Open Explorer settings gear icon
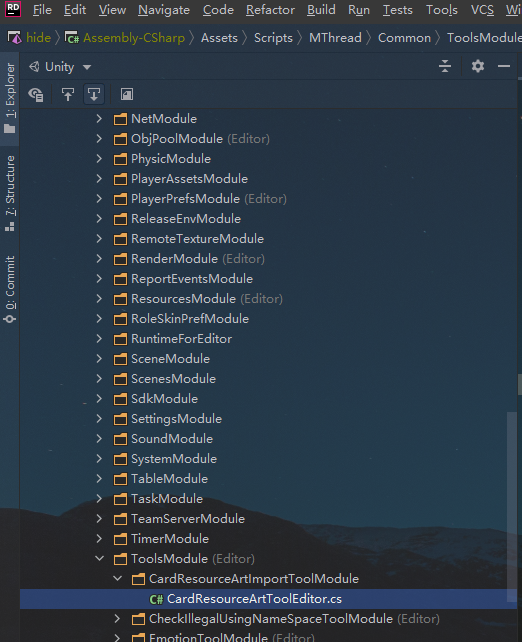 (x=478, y=66)
